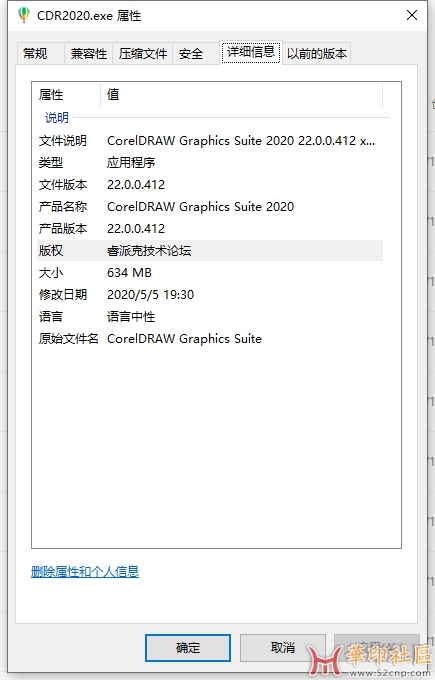Viewport: 435px width, 680px height.
Task: Select the 产品版本 row
Action: [210, 229]
